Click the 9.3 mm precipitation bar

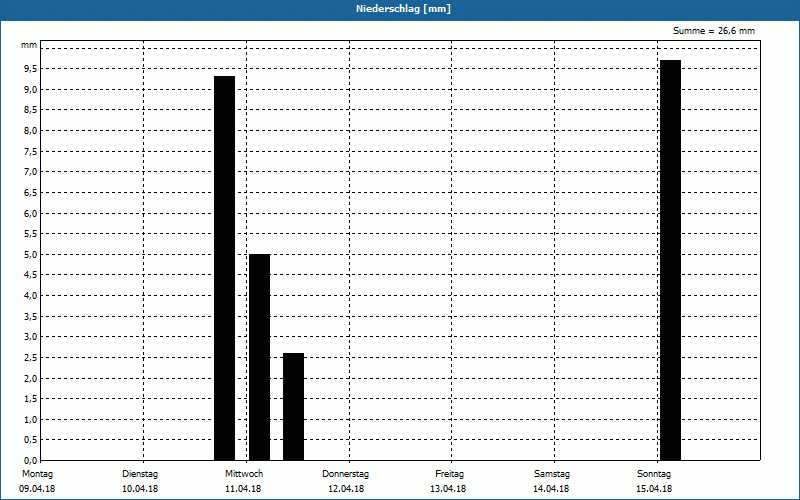click(224, 268)
